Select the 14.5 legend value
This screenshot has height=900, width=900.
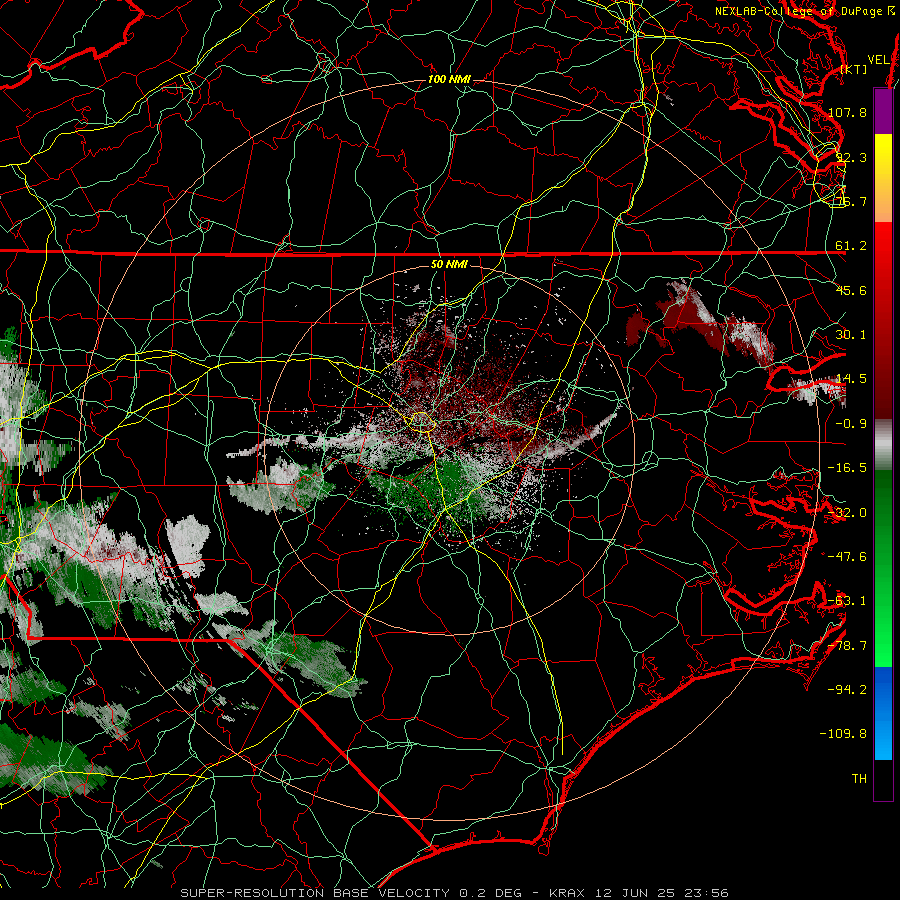(851, 379)
